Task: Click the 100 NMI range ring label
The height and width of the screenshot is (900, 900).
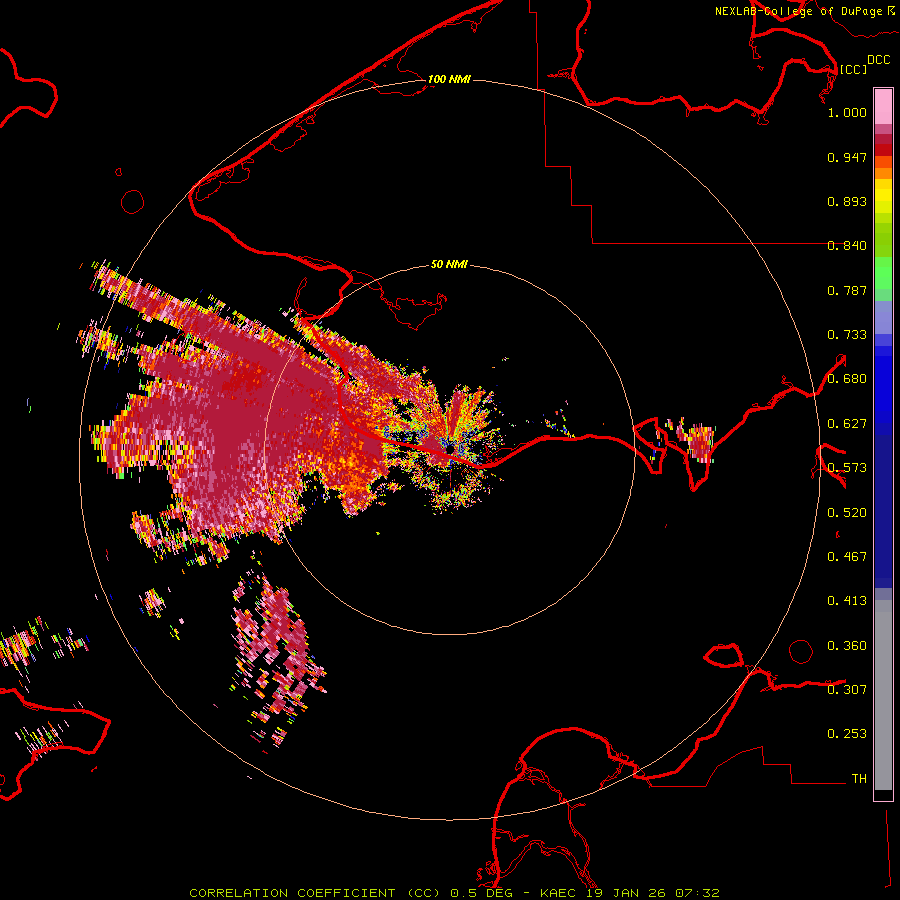Action: pos(449,79)
